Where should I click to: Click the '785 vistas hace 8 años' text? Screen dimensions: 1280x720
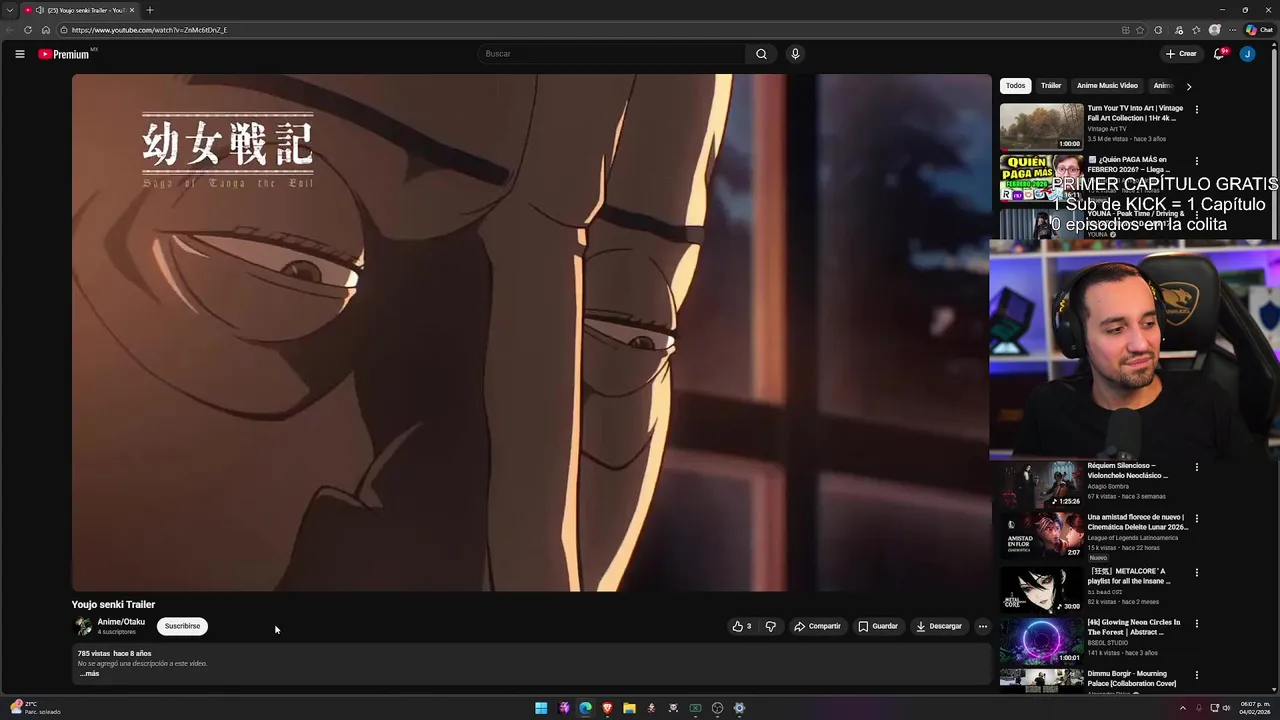click(x=114, y=654)
